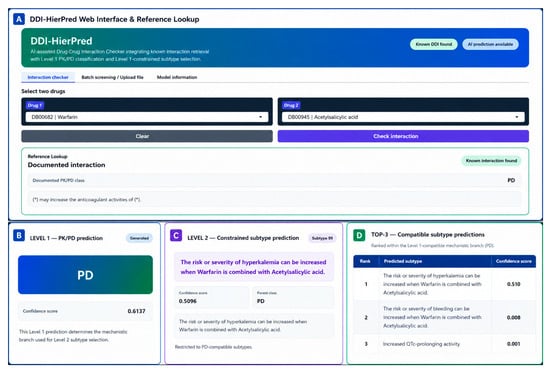The image size is (550, 371).
Task: Open the Model information tab
Action: [177, 77]
